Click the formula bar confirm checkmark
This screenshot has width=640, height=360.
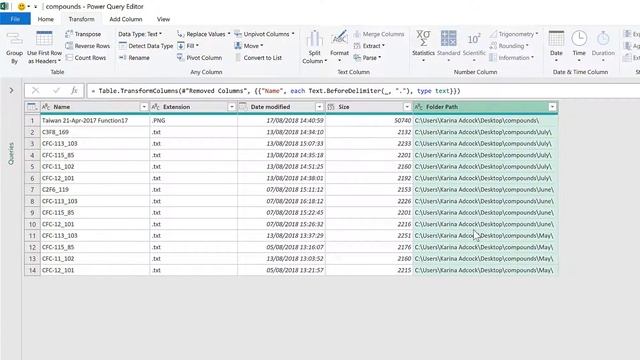pos(56,91)
